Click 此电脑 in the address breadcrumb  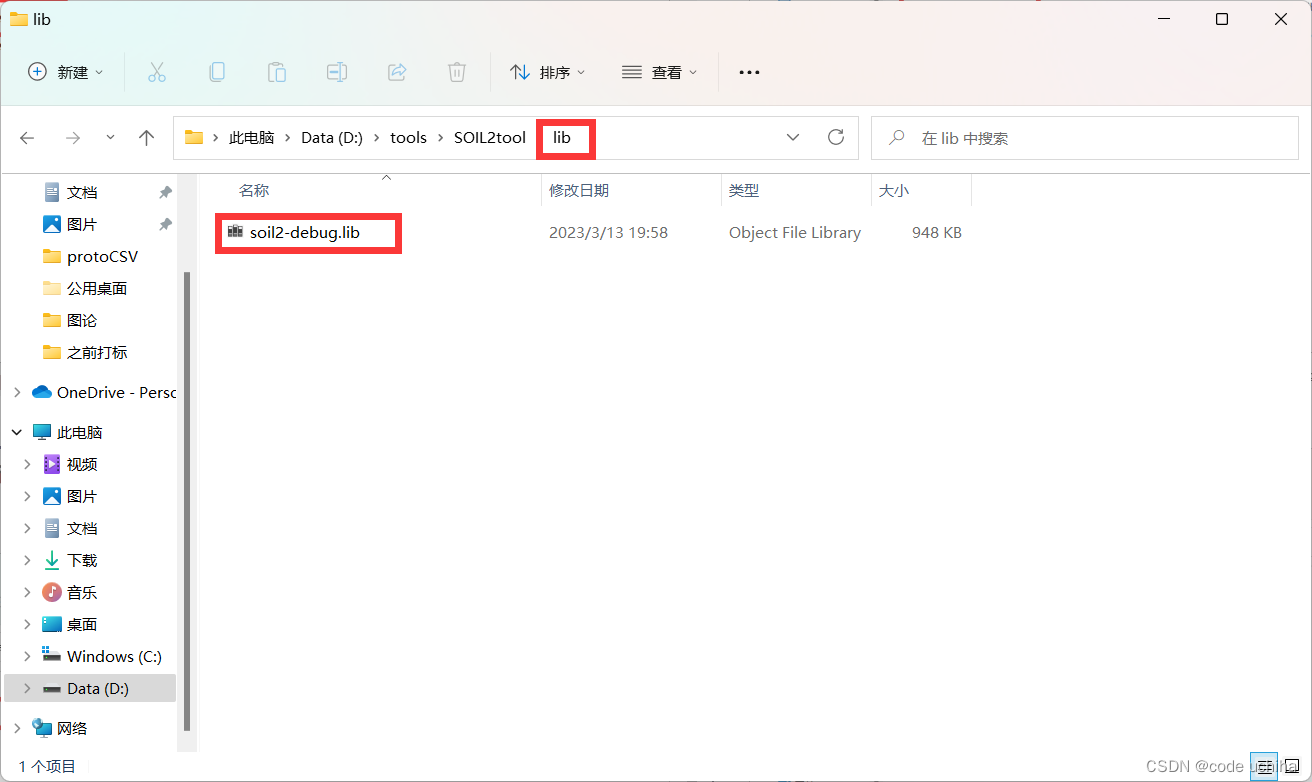coord(251,138)
